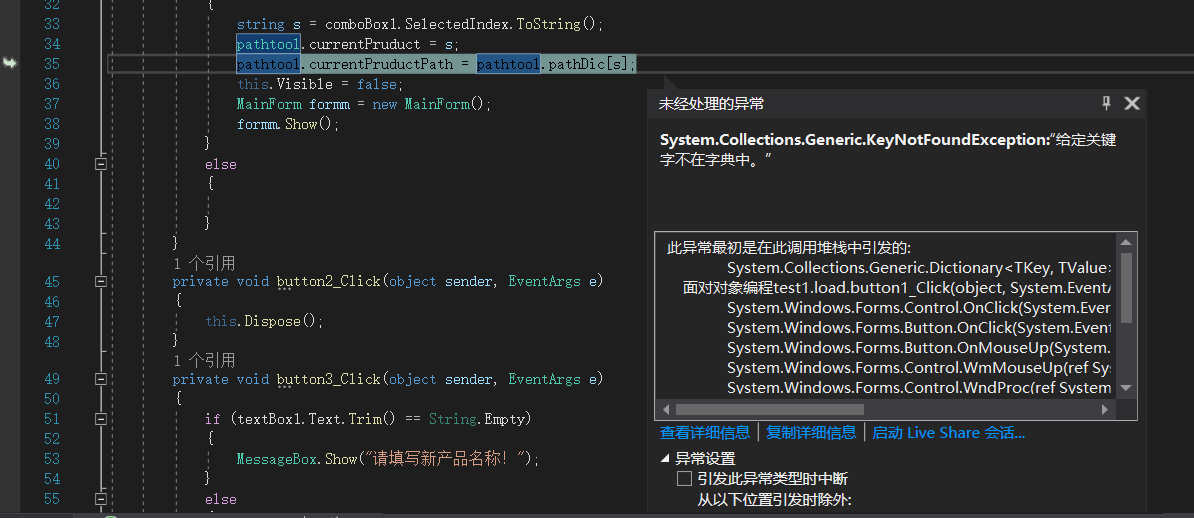The width and height of the screenshot is (1194, 518).
Task: Select the Control.WndProc stack frame
Action: pyautogui.click(x=919, y=388)
